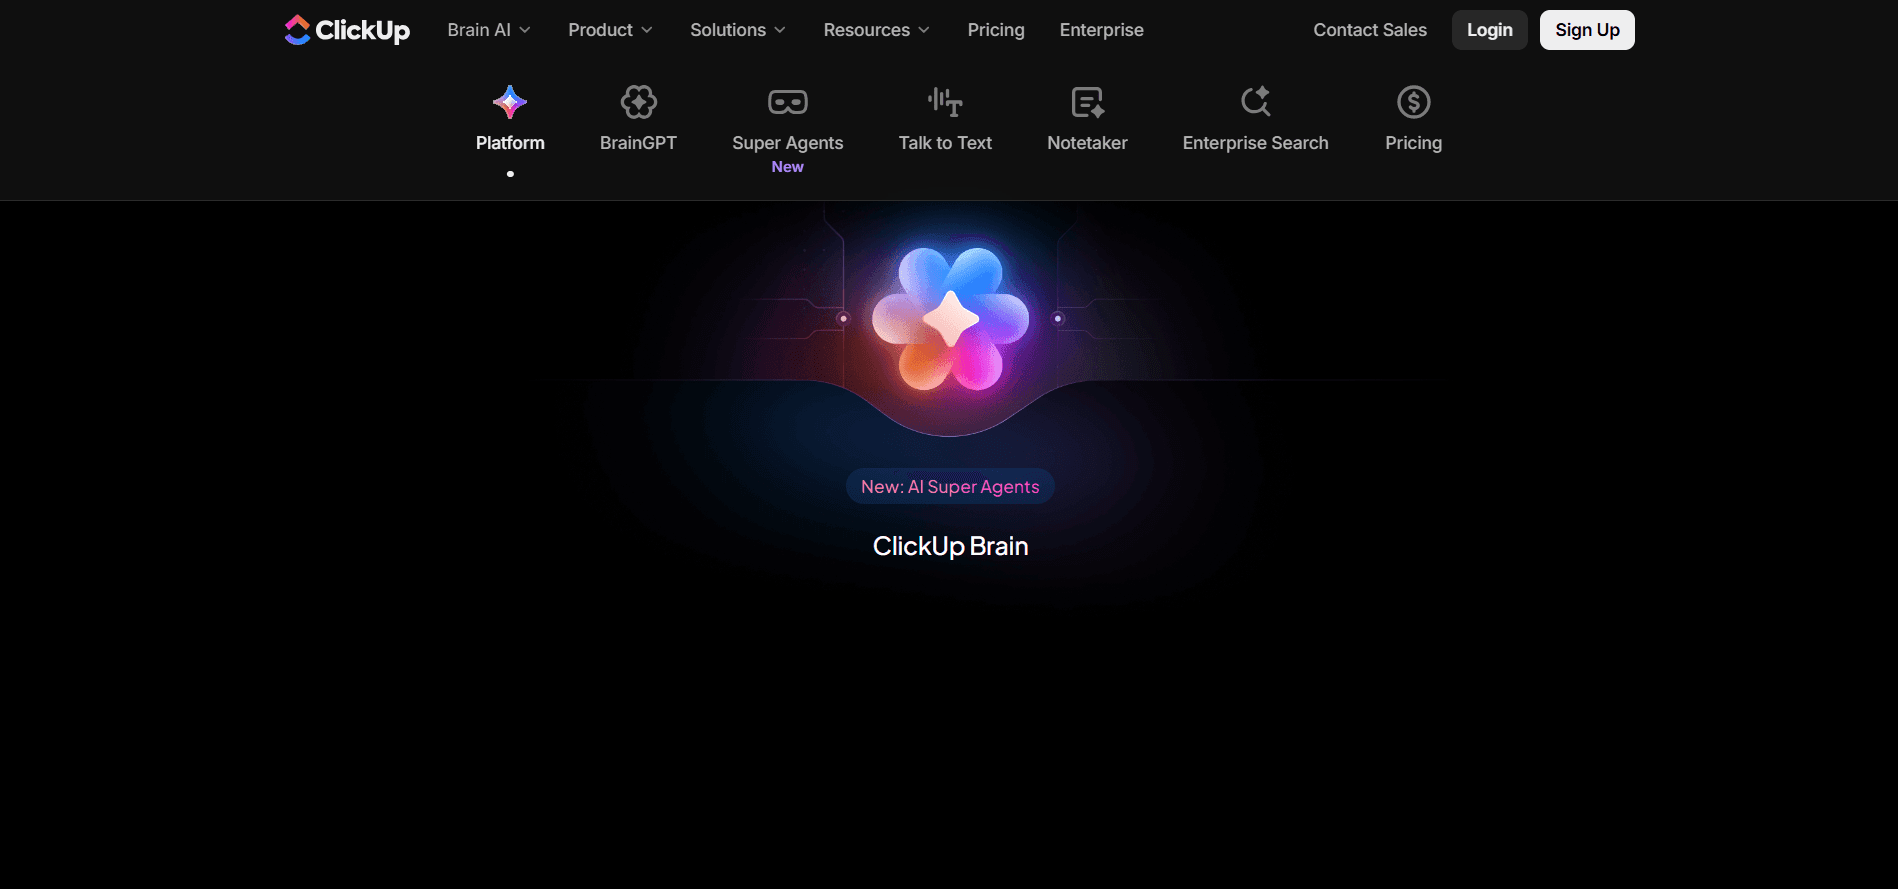Open the Super Agents tab label

pos(788,143)
